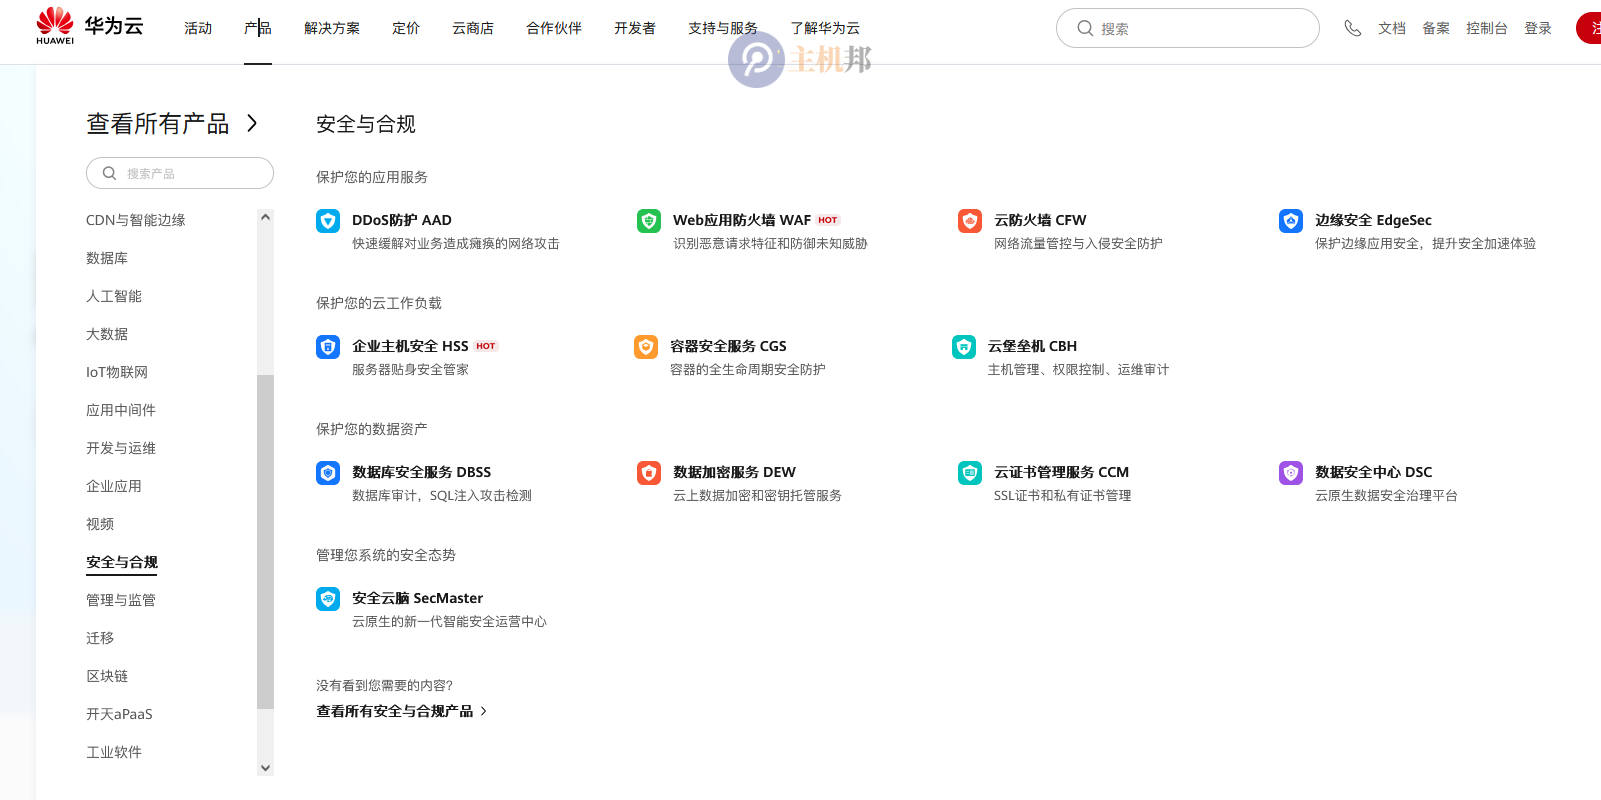Select 视频 category

(x=100, y=524)
